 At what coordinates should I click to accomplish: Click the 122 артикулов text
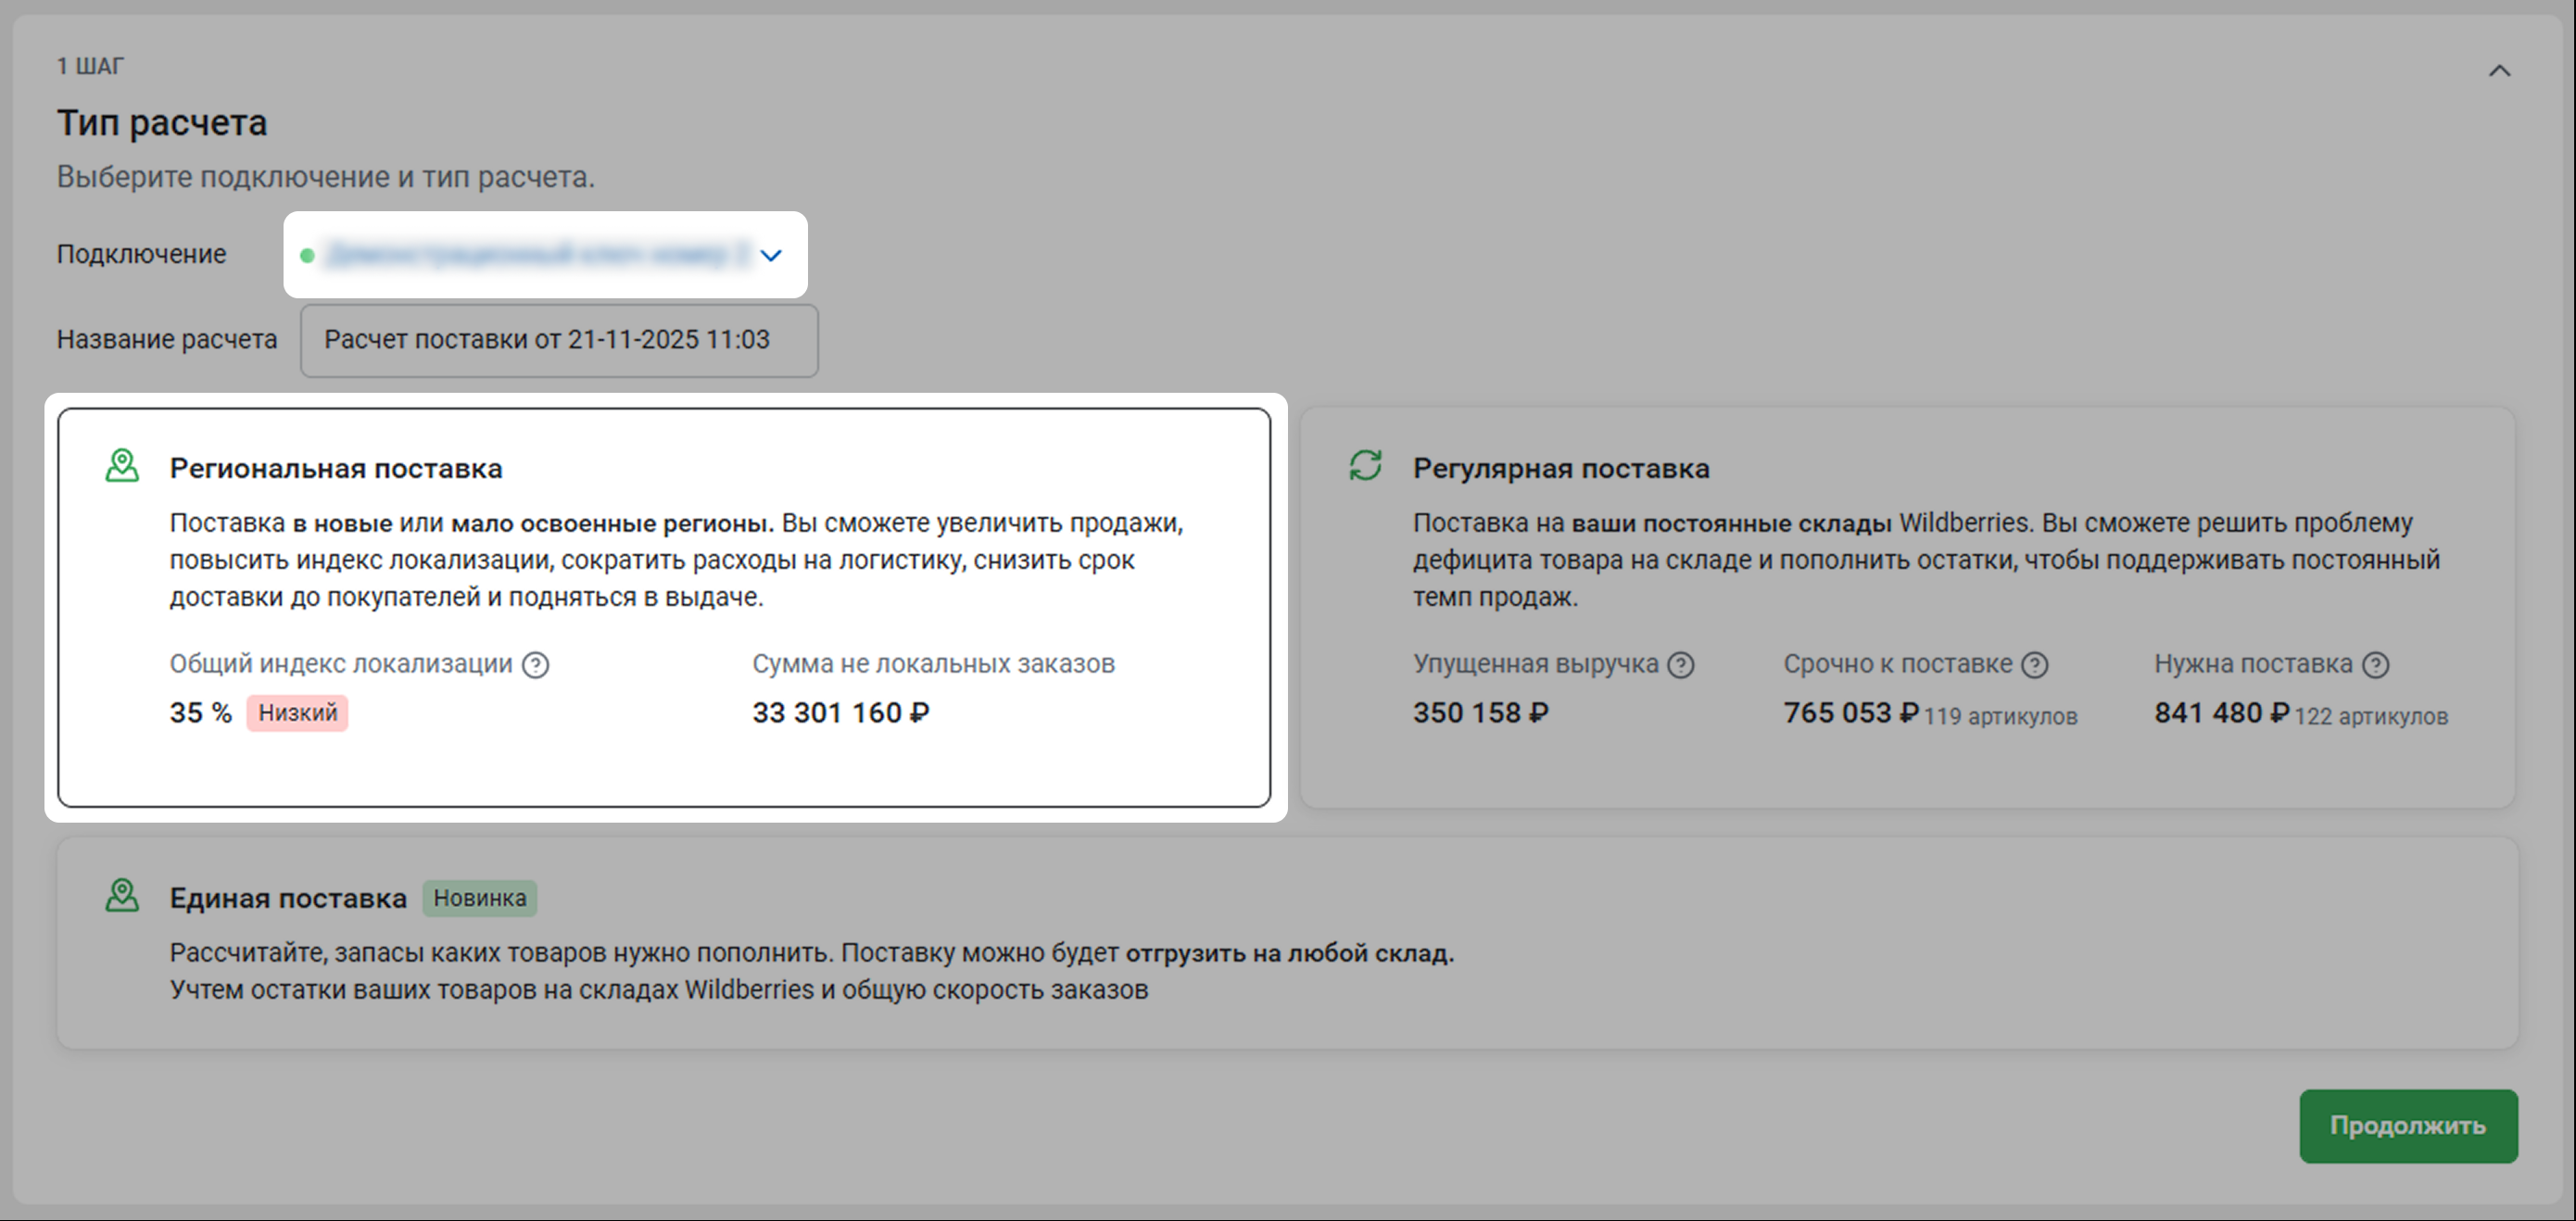(2370, 717)
